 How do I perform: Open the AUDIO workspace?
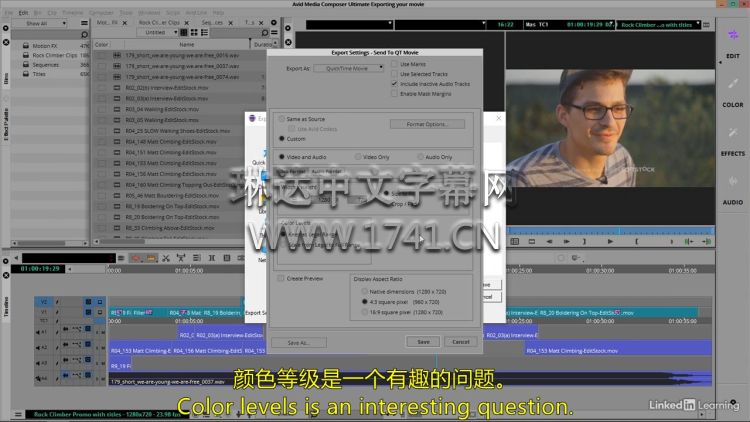click(732, 202)
